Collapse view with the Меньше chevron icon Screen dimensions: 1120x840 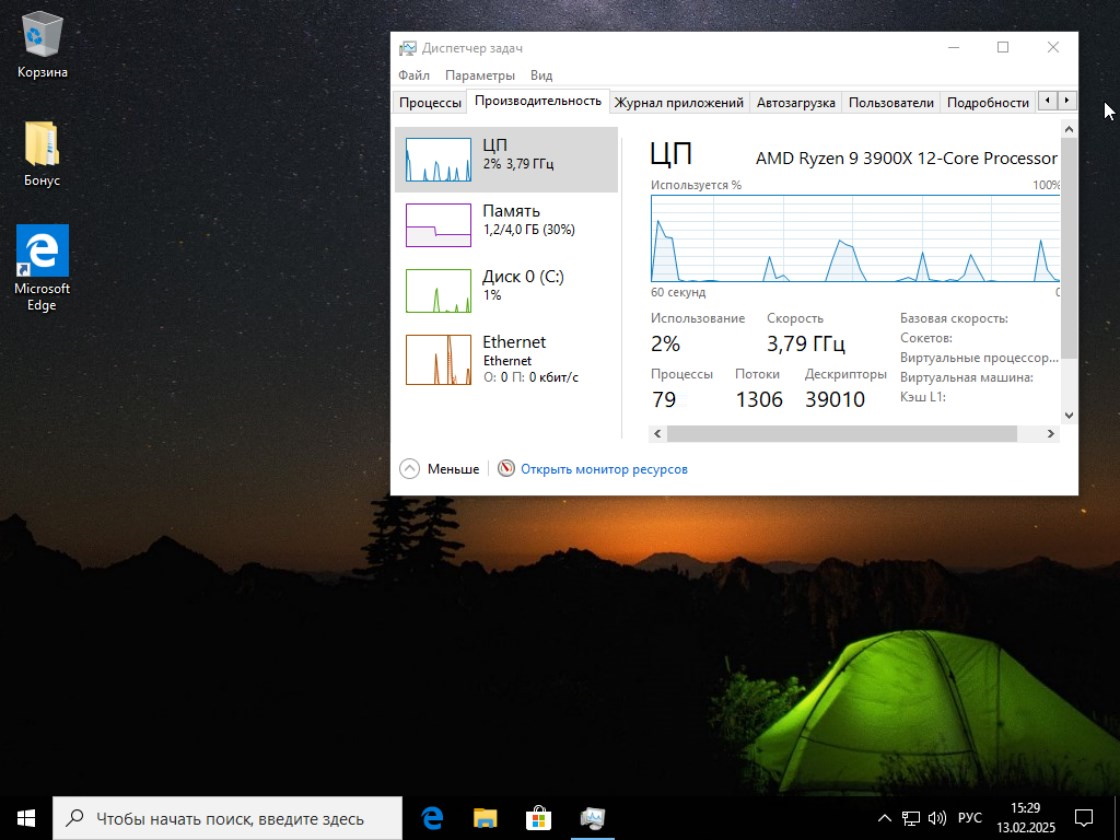pos(409,469)
